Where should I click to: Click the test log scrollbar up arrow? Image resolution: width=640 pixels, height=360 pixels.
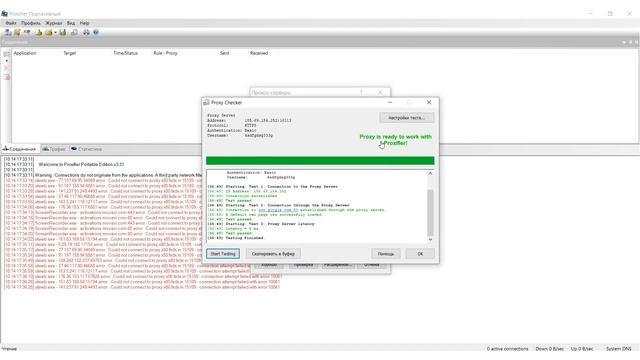pyautogui.click(x=430, y=173)
